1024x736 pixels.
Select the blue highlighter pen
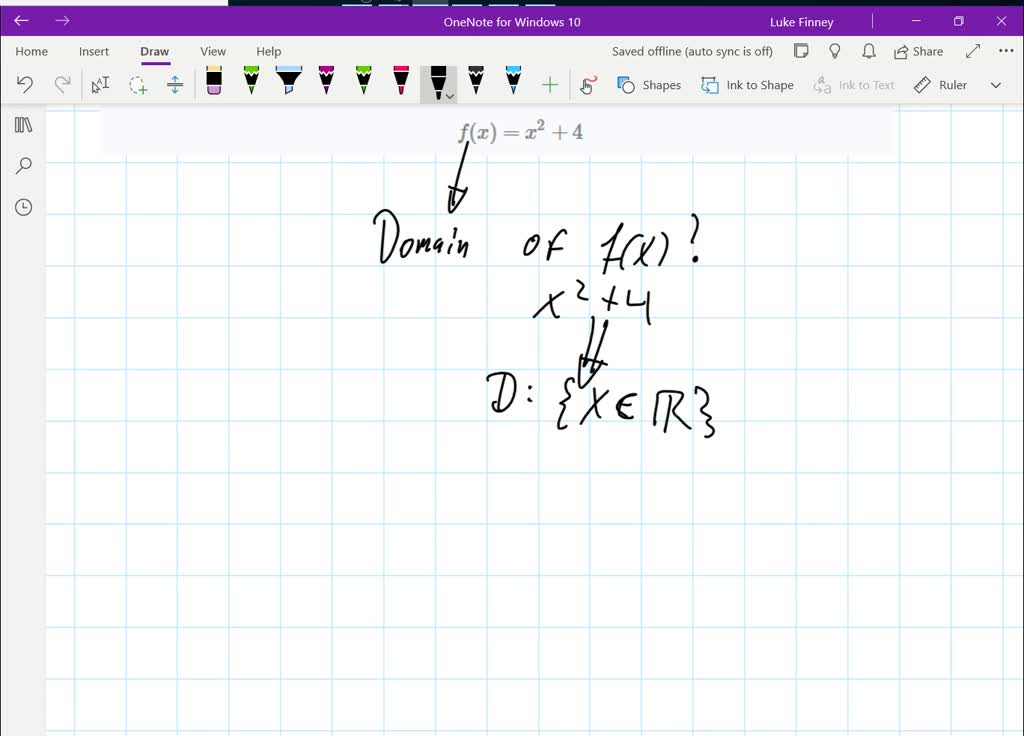[x=288, y=84]
